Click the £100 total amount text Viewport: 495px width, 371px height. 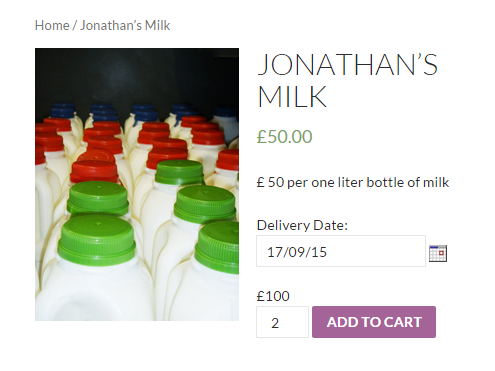[x=273, y=296]
